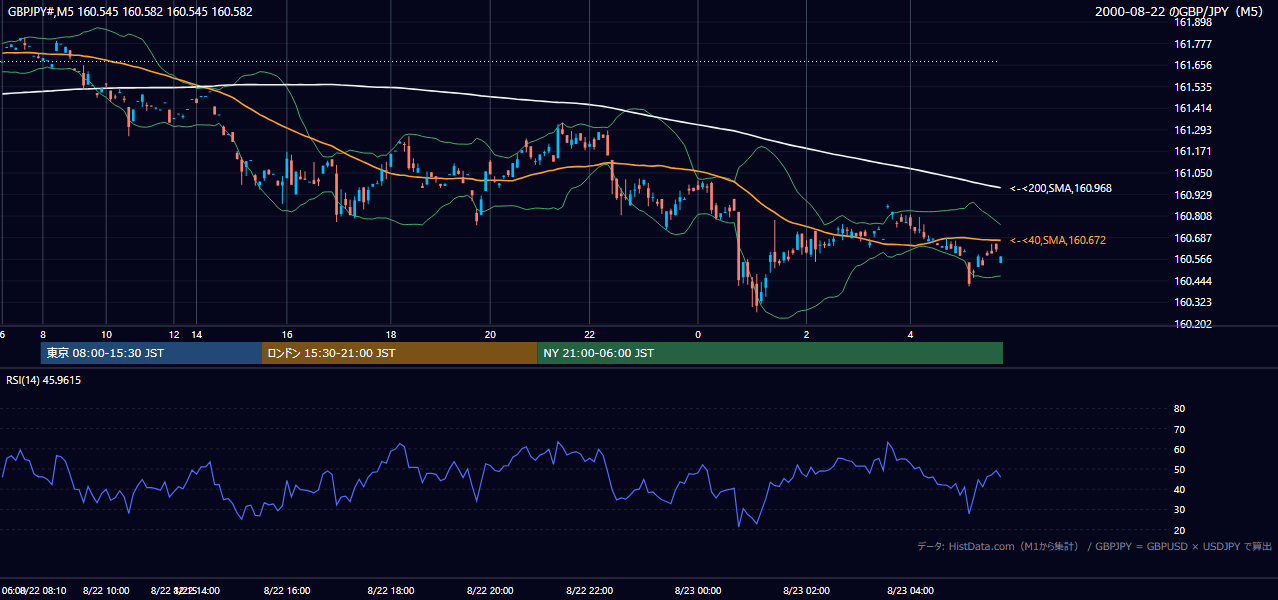The height and width of the screenshot is (600, 1278).
Task: Click price level 161.898 on the axis
Action: pos(1192,22)
